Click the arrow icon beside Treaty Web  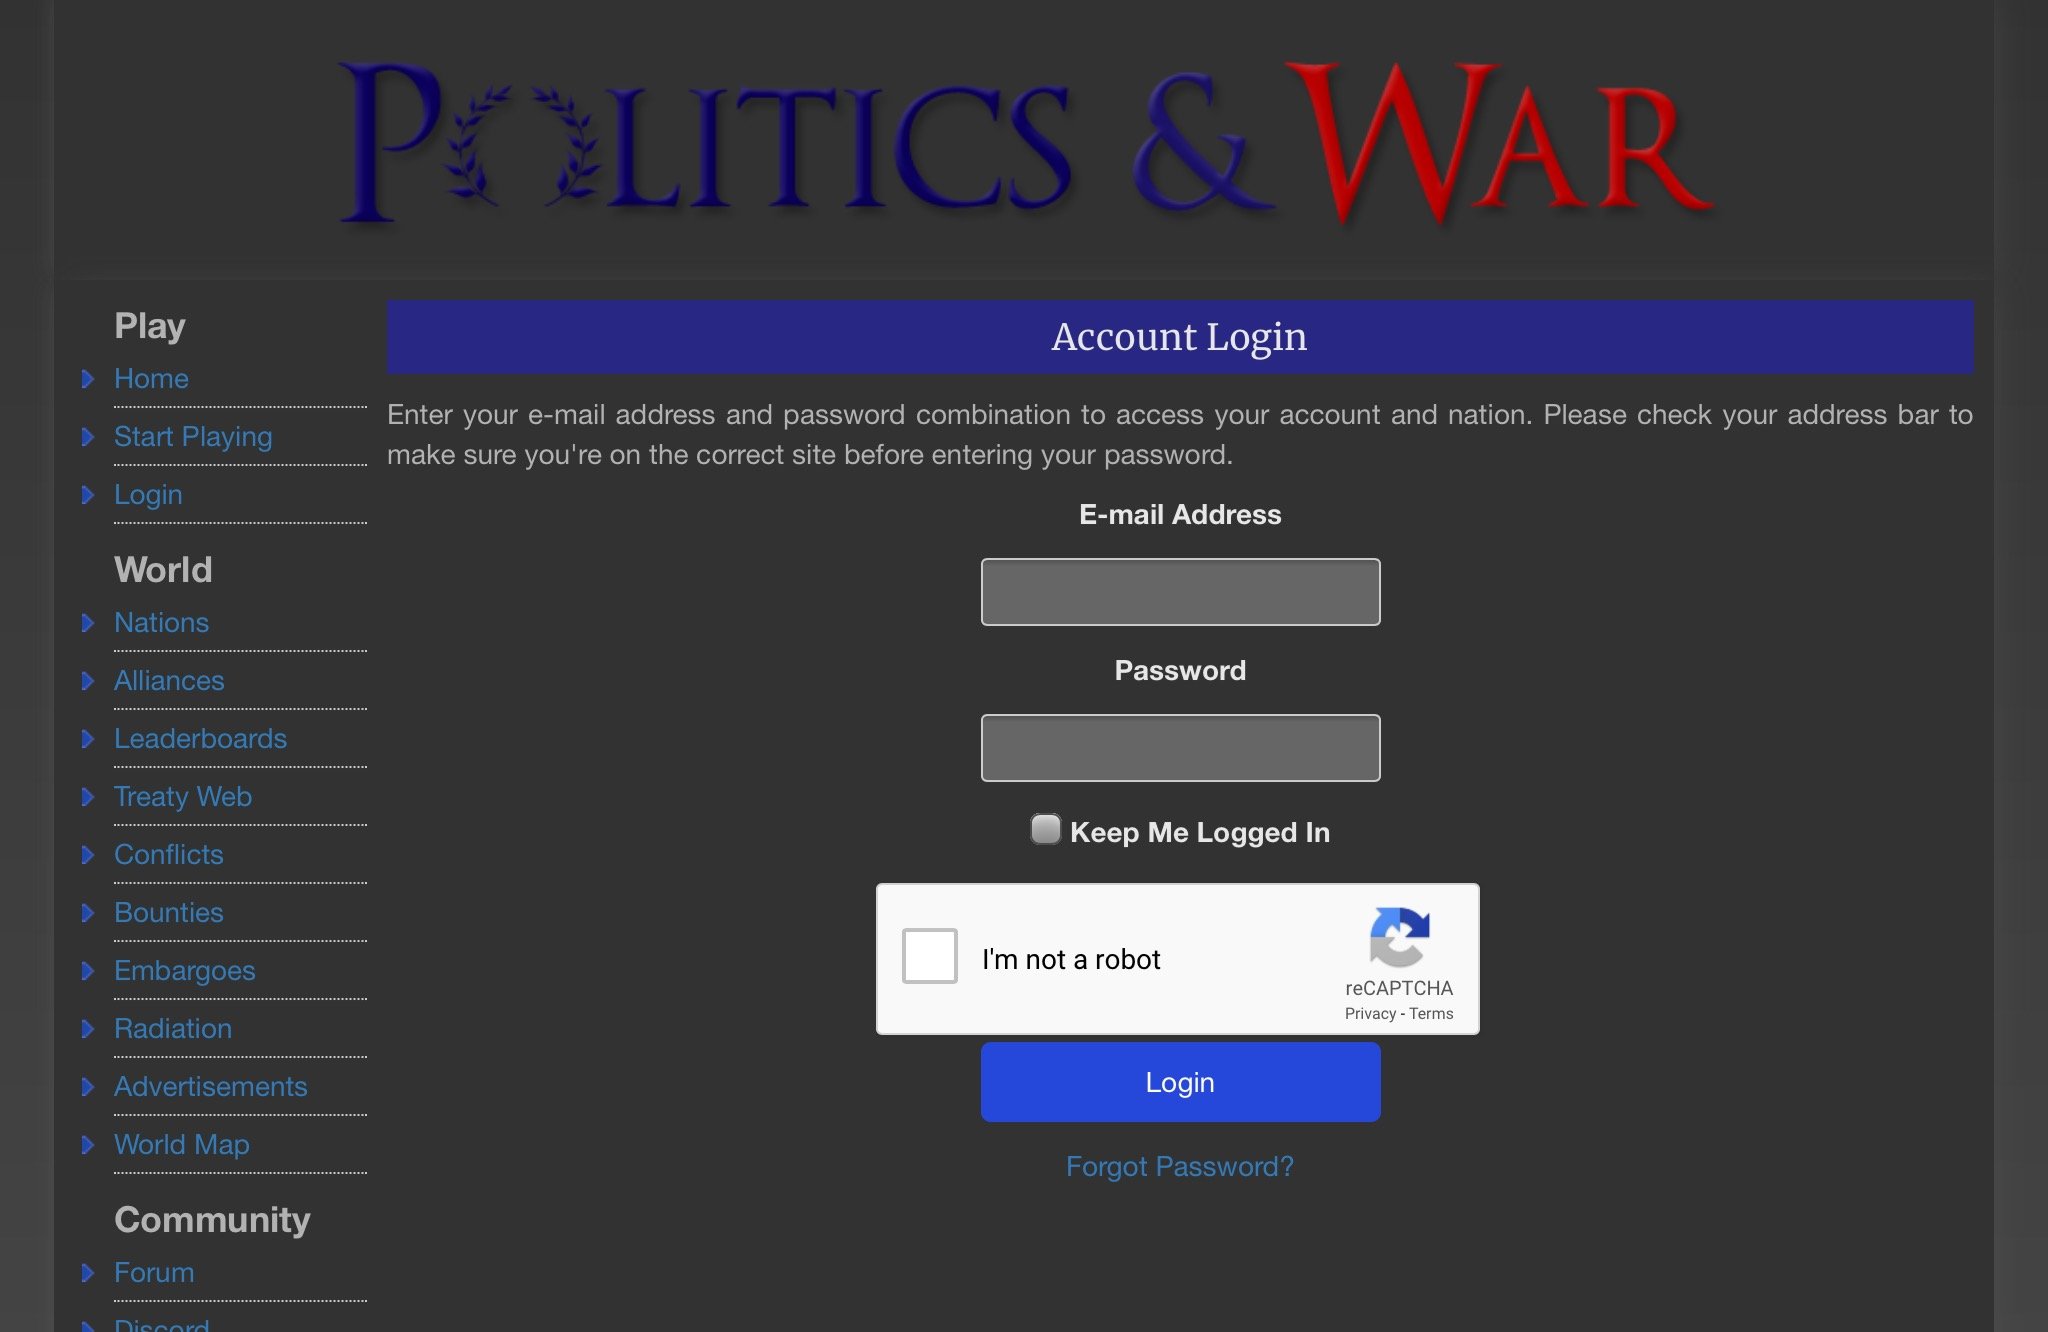pos(88,797)
